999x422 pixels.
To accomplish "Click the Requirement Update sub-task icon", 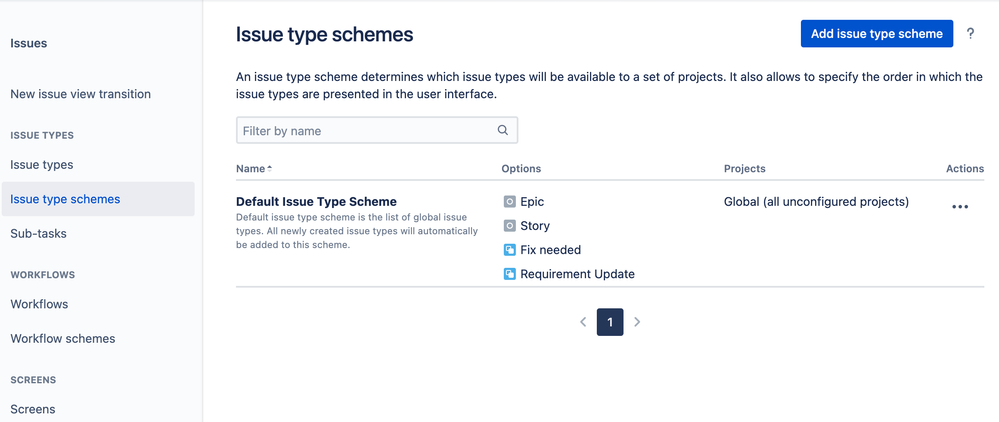I will [509, 274].
